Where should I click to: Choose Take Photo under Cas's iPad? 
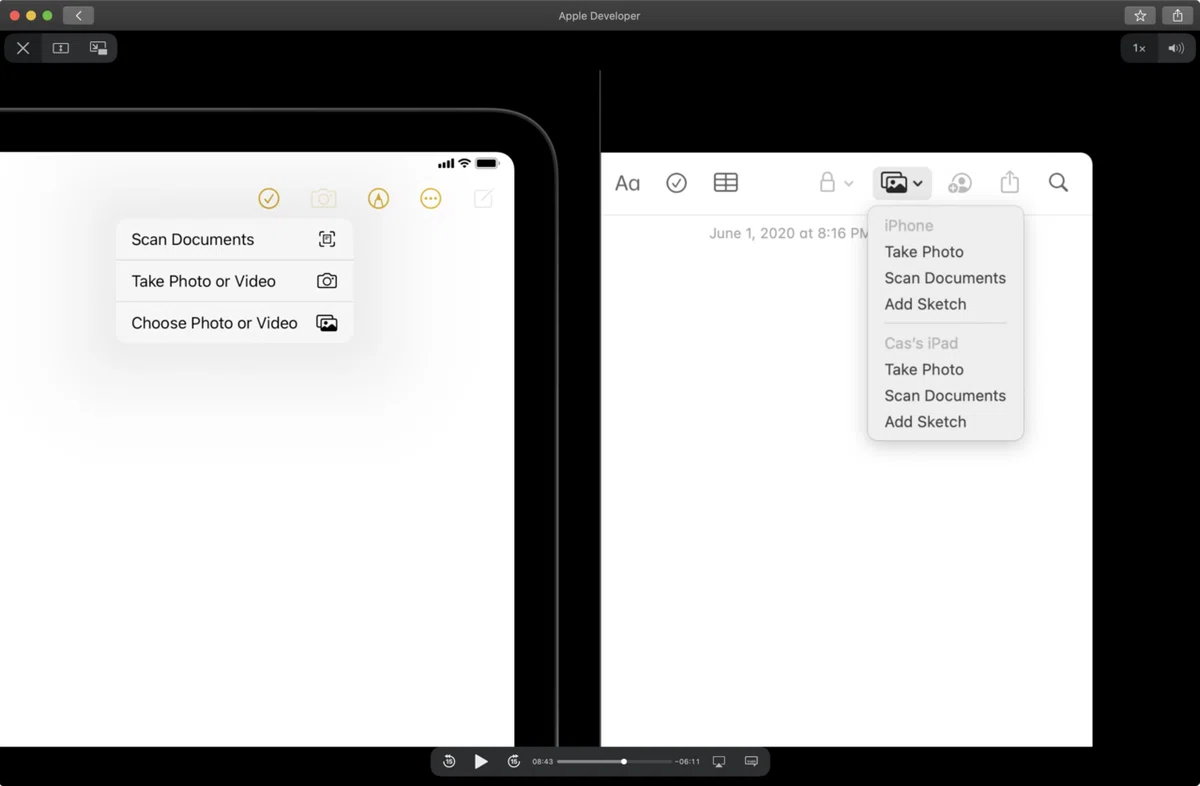point(924,369)
